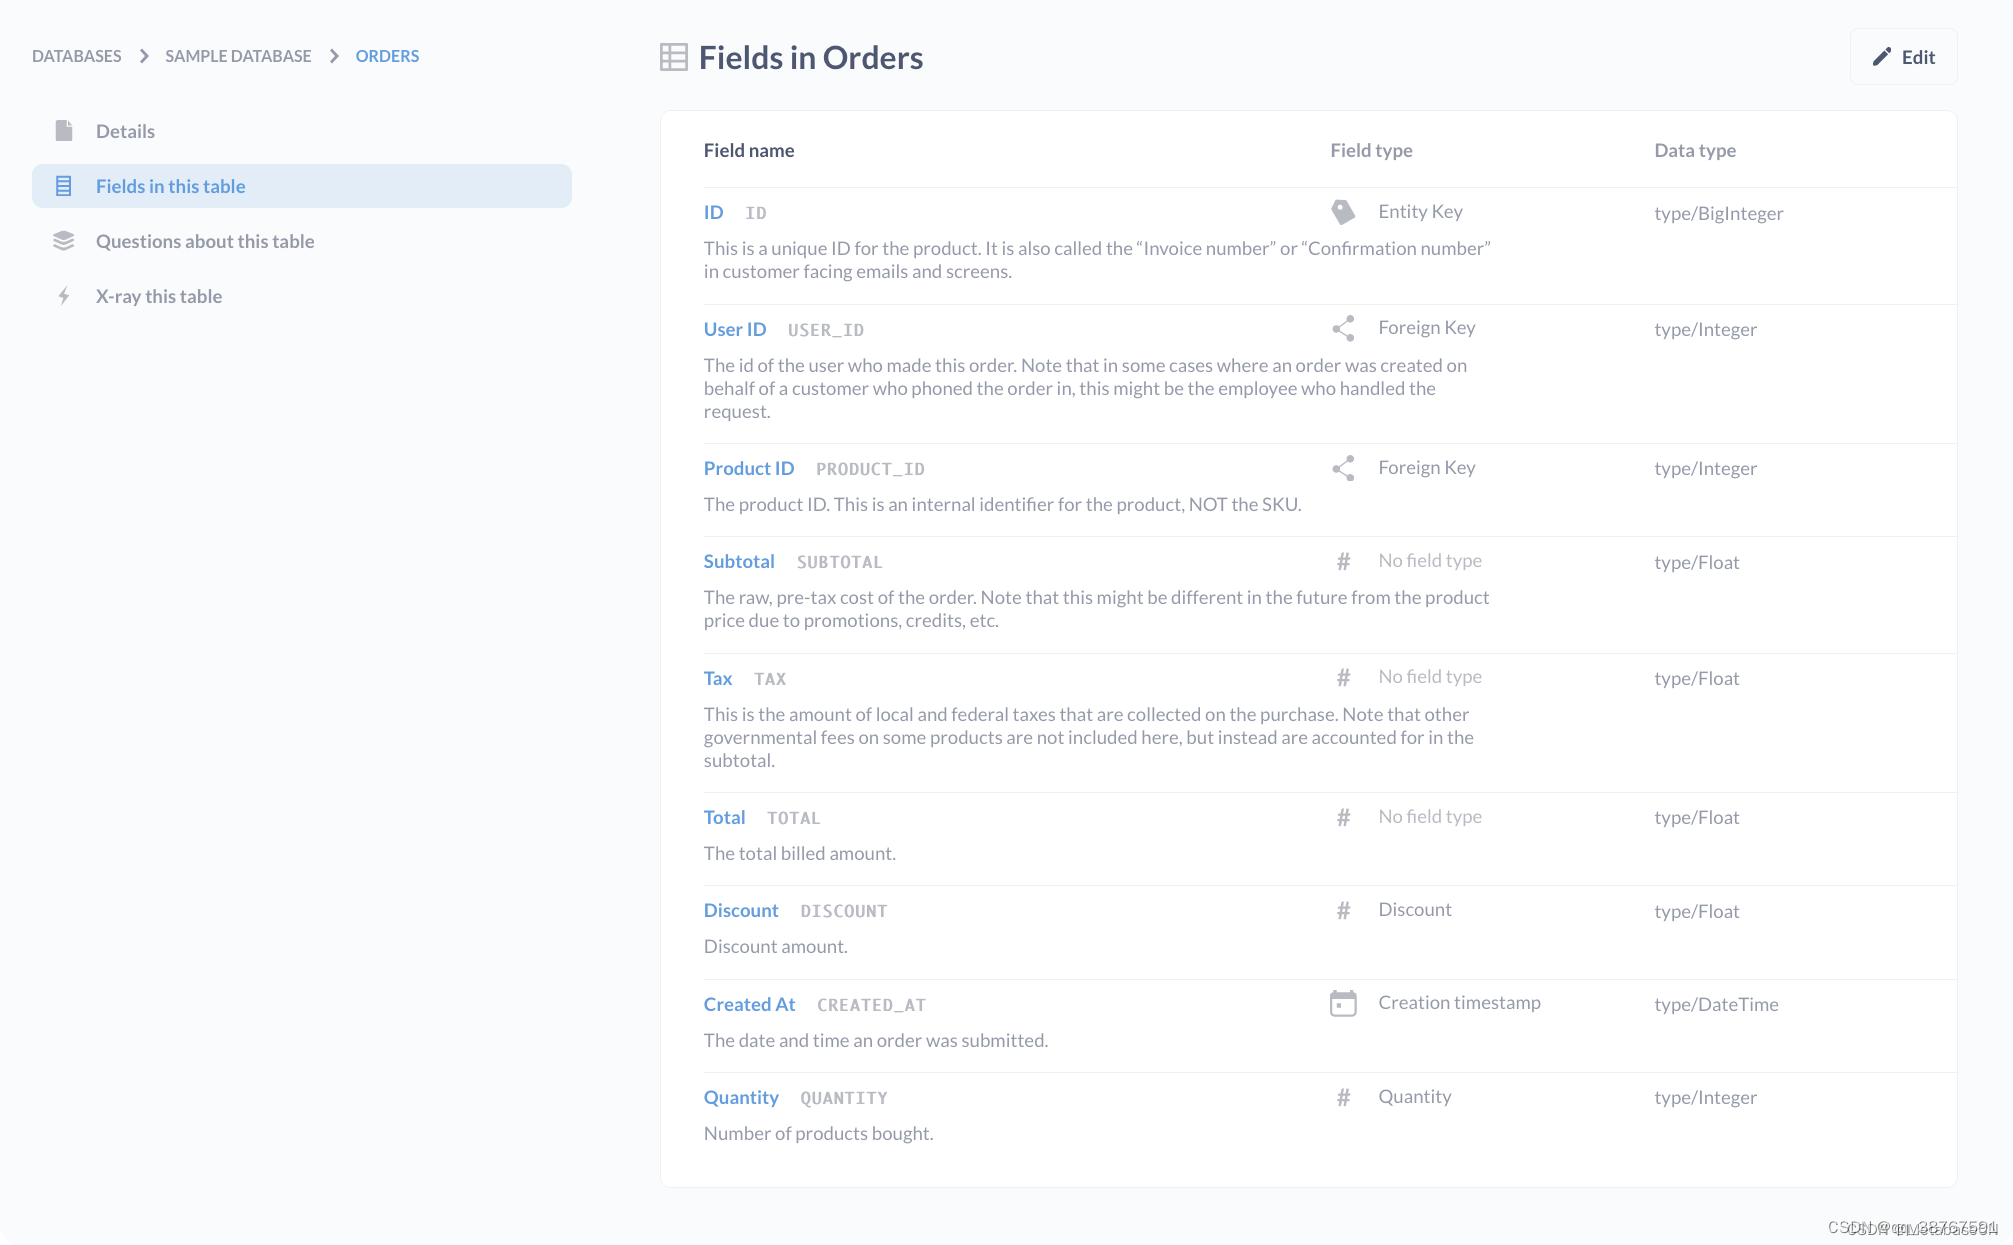Screen dimensions: 2013x1245
Task: Click the Created At calendar icon
Action: [x=1343, y=1003]
